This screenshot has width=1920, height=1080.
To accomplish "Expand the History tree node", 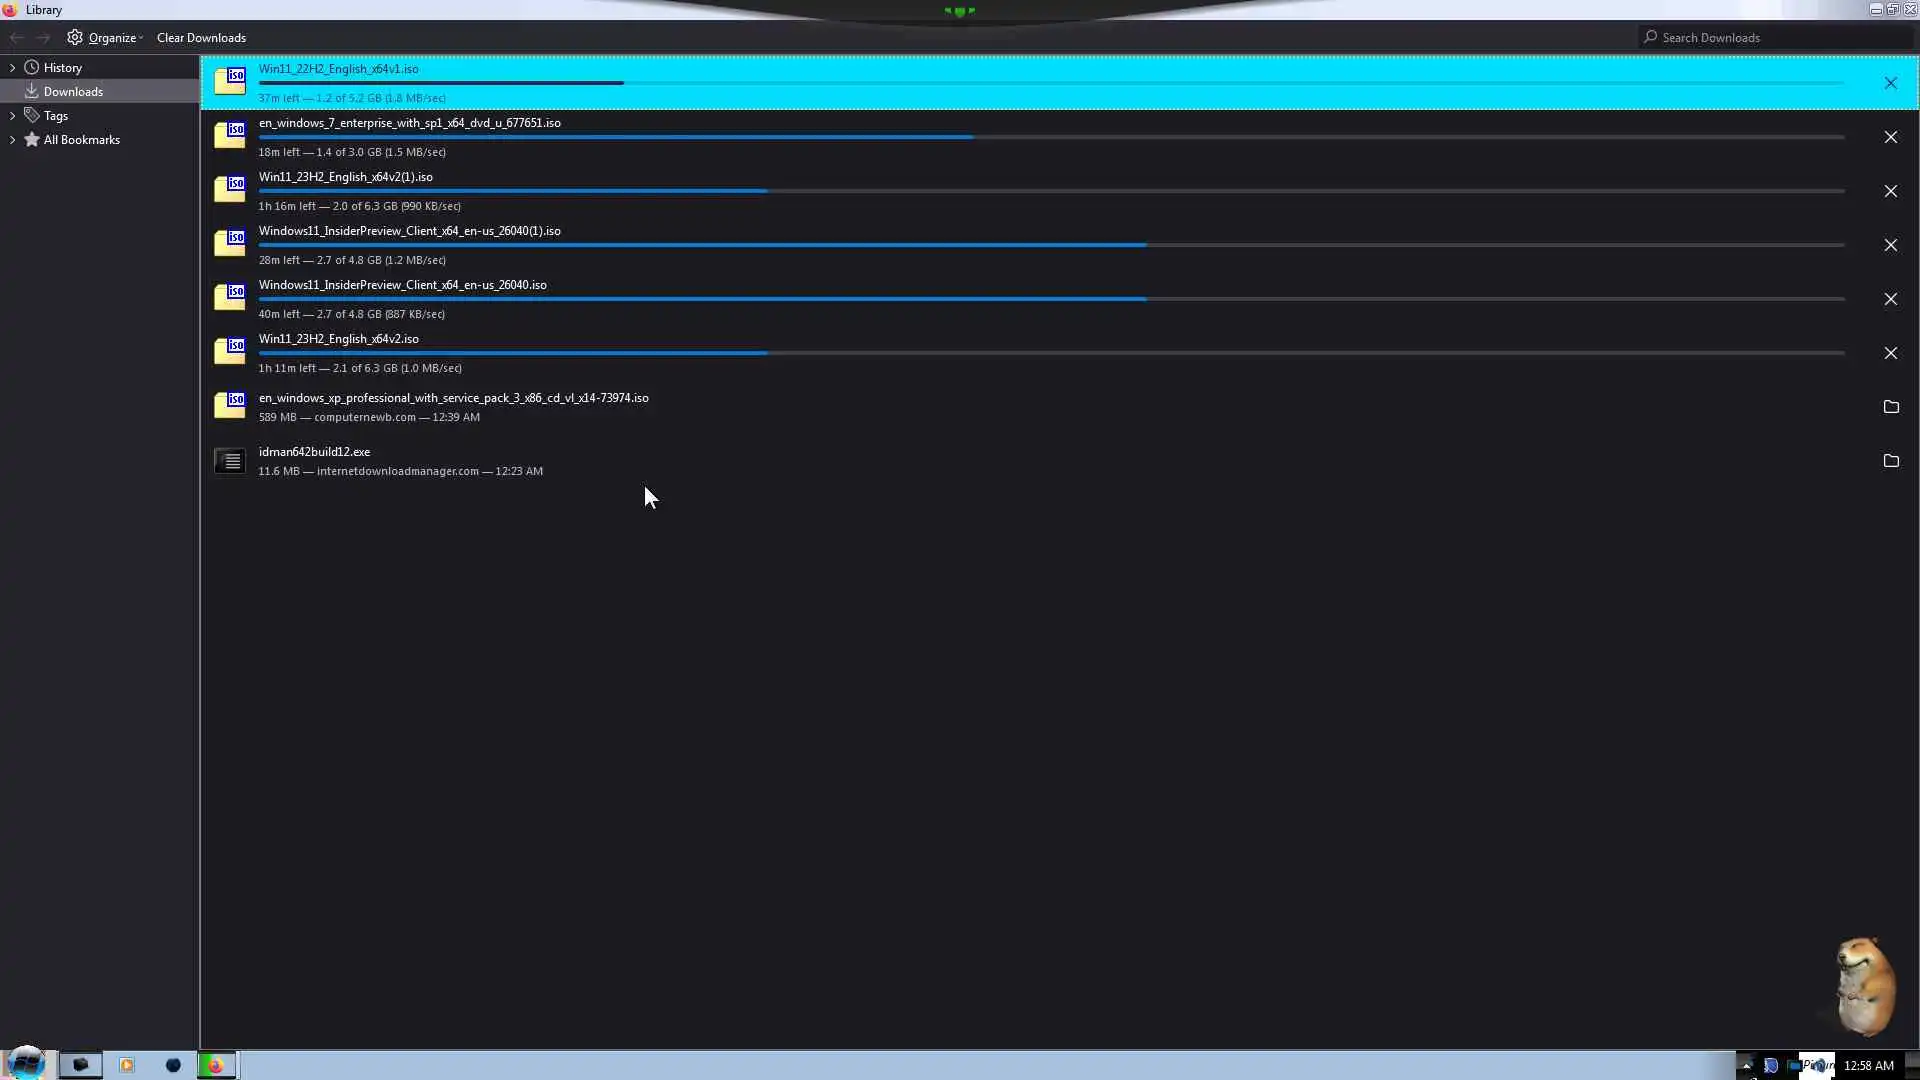I will pyautogui.click(x=12, y=68).
